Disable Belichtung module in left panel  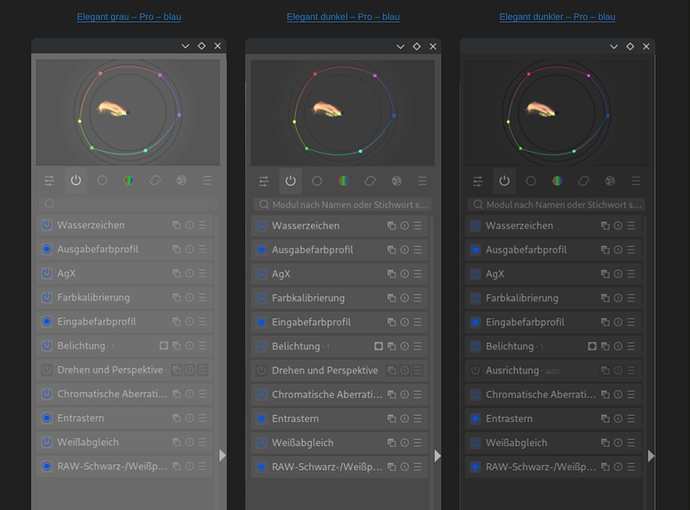(x=47, y=346)
